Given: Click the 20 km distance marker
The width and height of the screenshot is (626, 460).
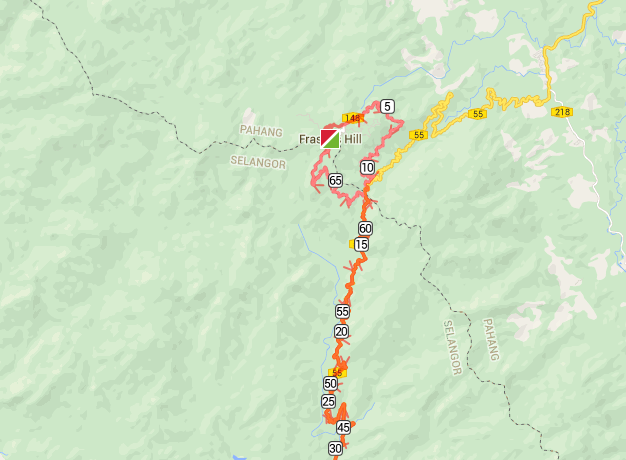Looking at the screenshot, I should [x=341, y=331].
